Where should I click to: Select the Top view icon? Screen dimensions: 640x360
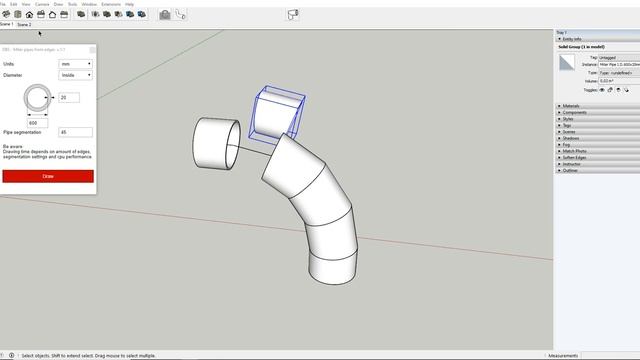click(x=18, y=15)
